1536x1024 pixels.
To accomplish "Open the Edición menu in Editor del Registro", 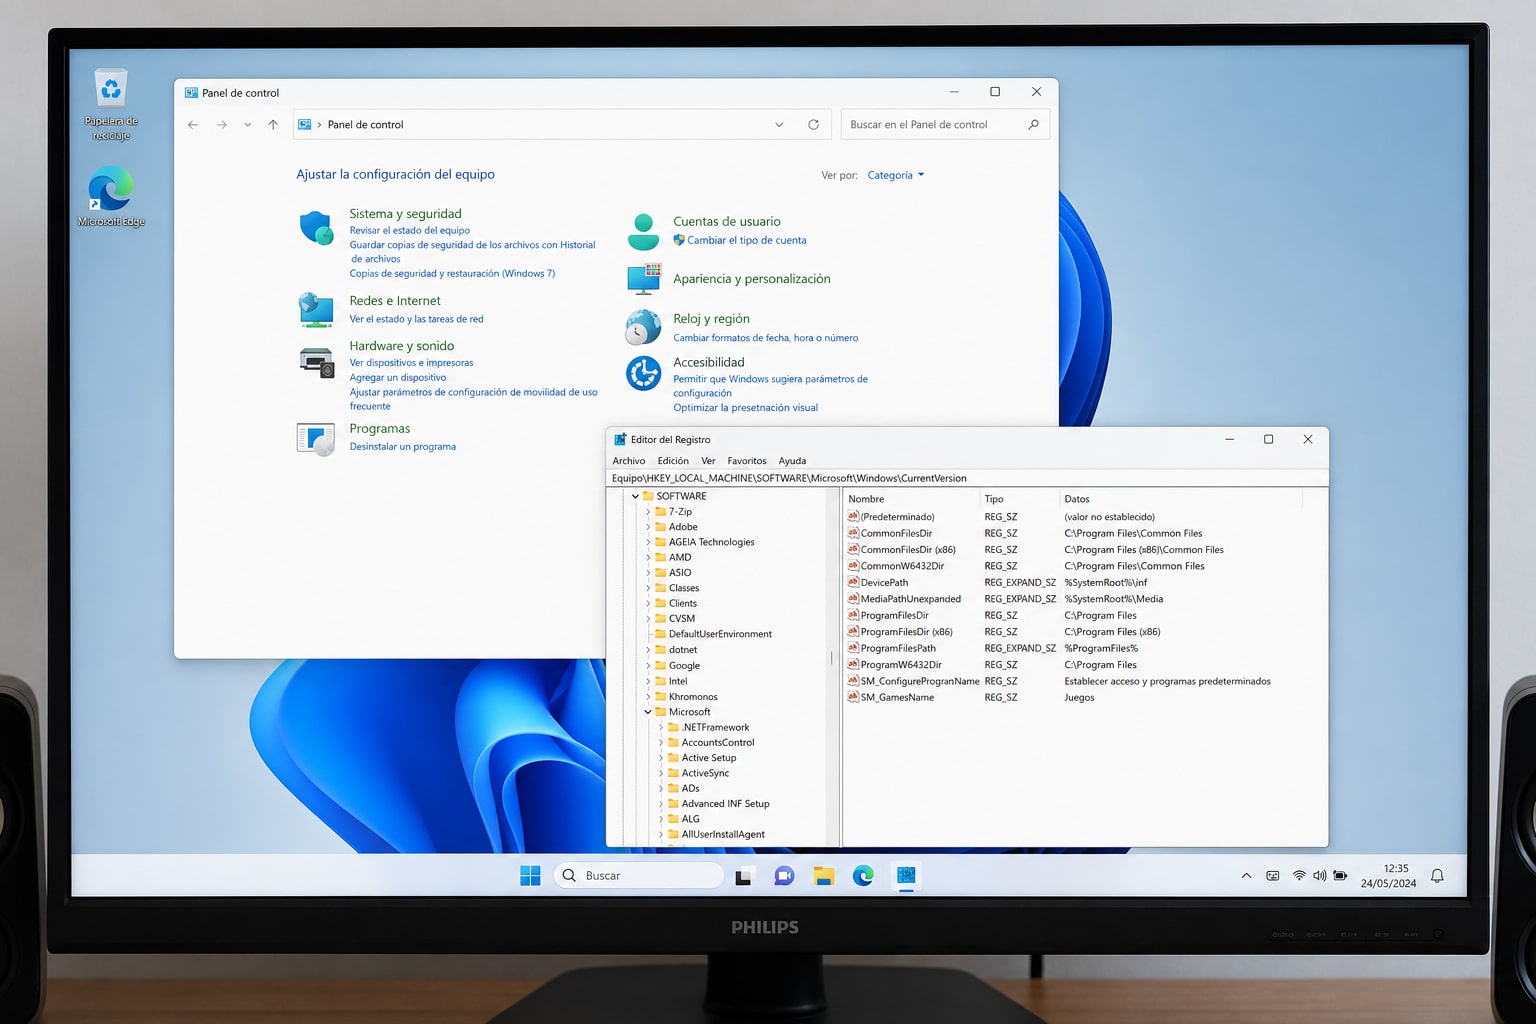I will click(x=673, y=461).
